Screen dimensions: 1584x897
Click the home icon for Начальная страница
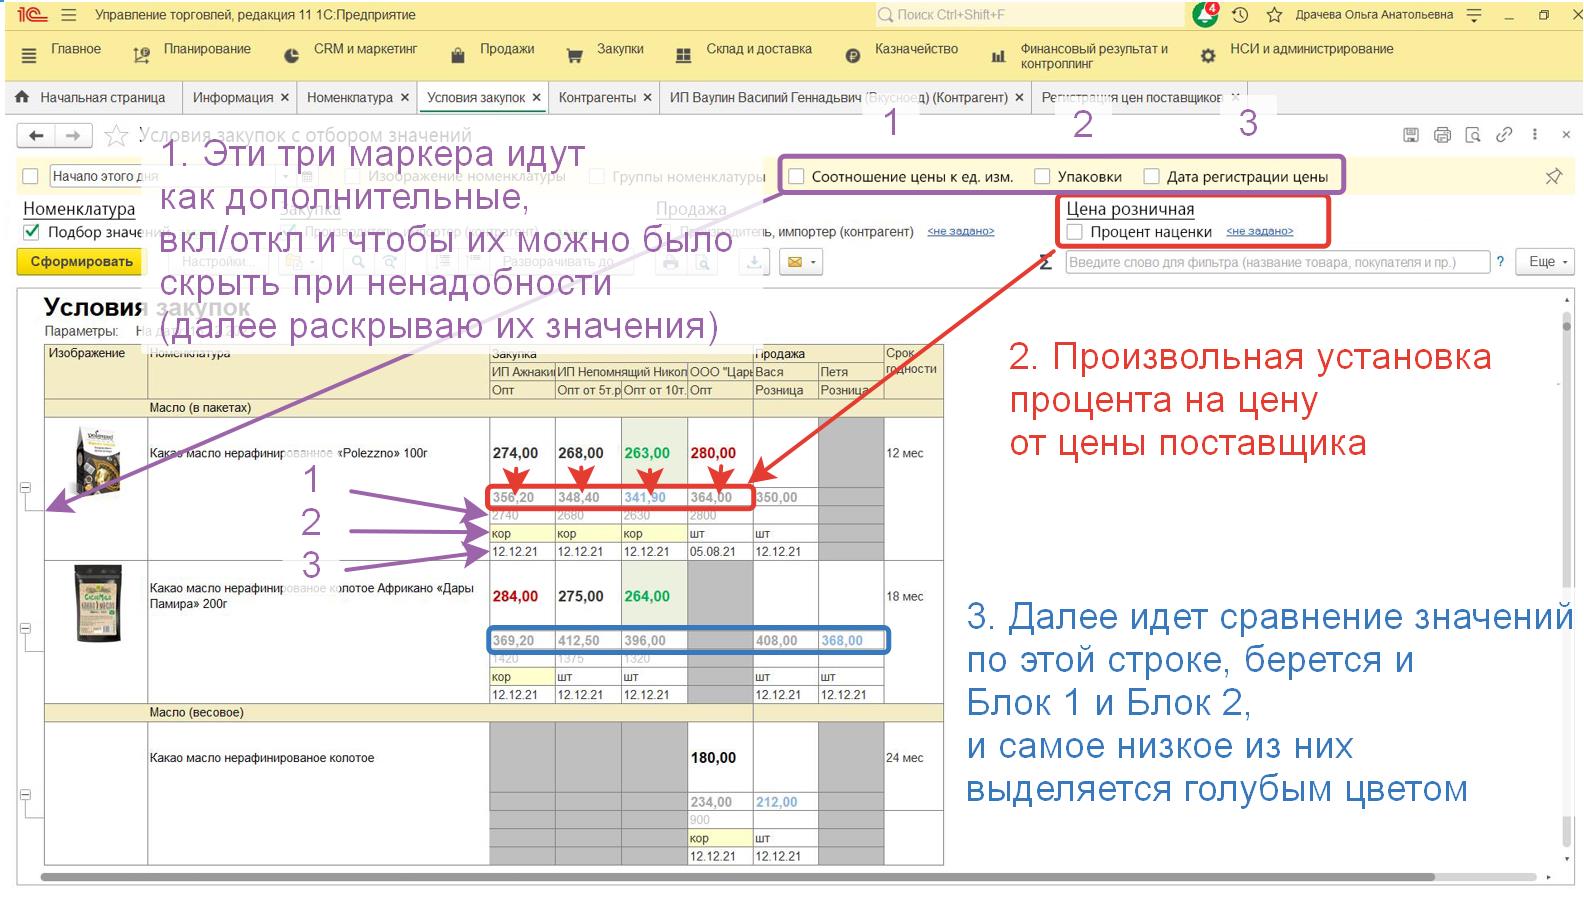(x=22, y=97)
